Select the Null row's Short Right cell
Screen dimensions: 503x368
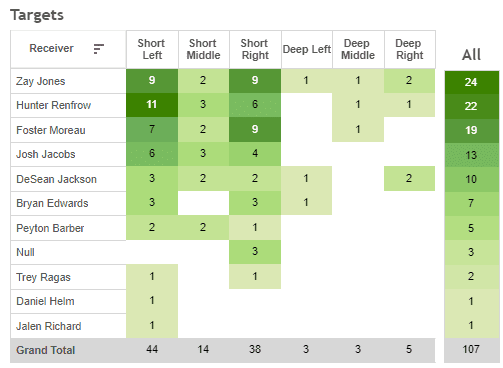click(255, 252)
